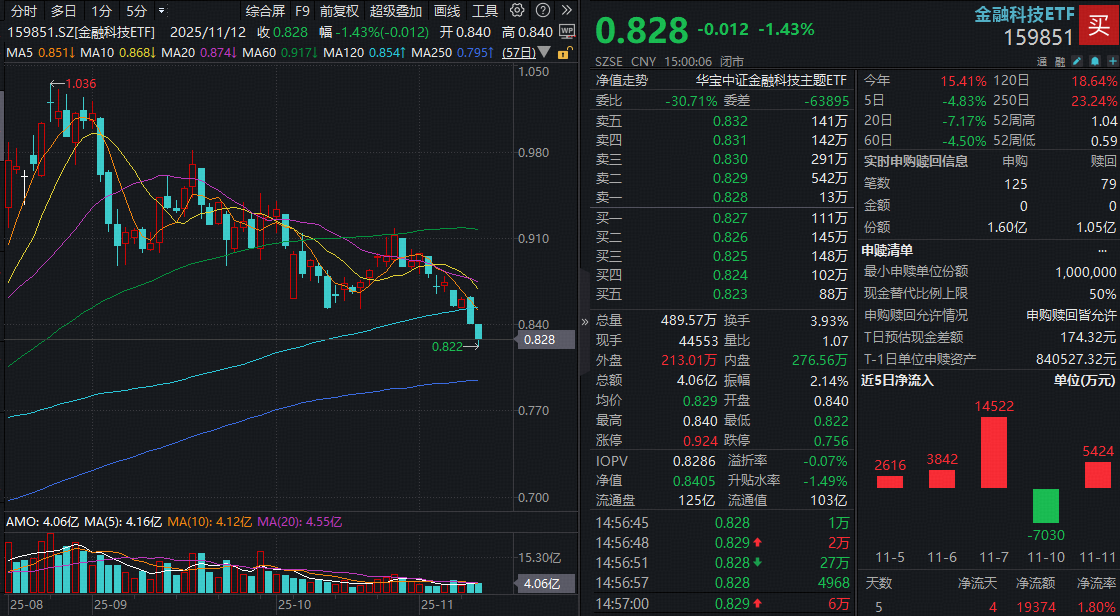Open chart settings gear icon
The height and width of the screenshot is (616, 1120).
coord(515,11)
